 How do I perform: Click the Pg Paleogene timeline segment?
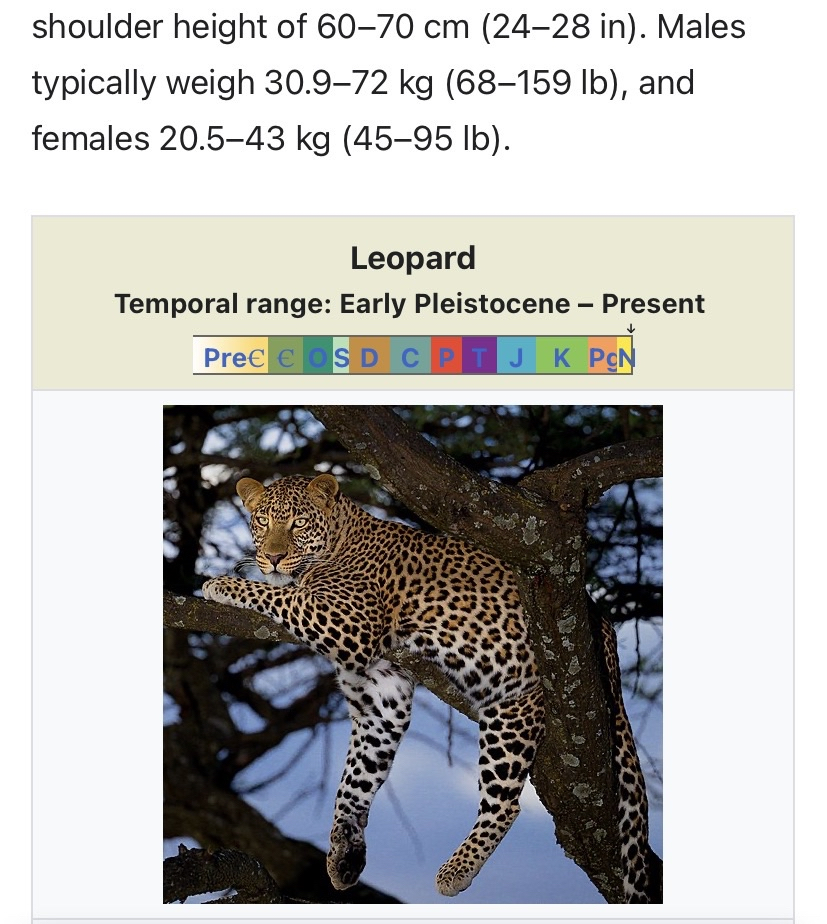tap(602, 358)
